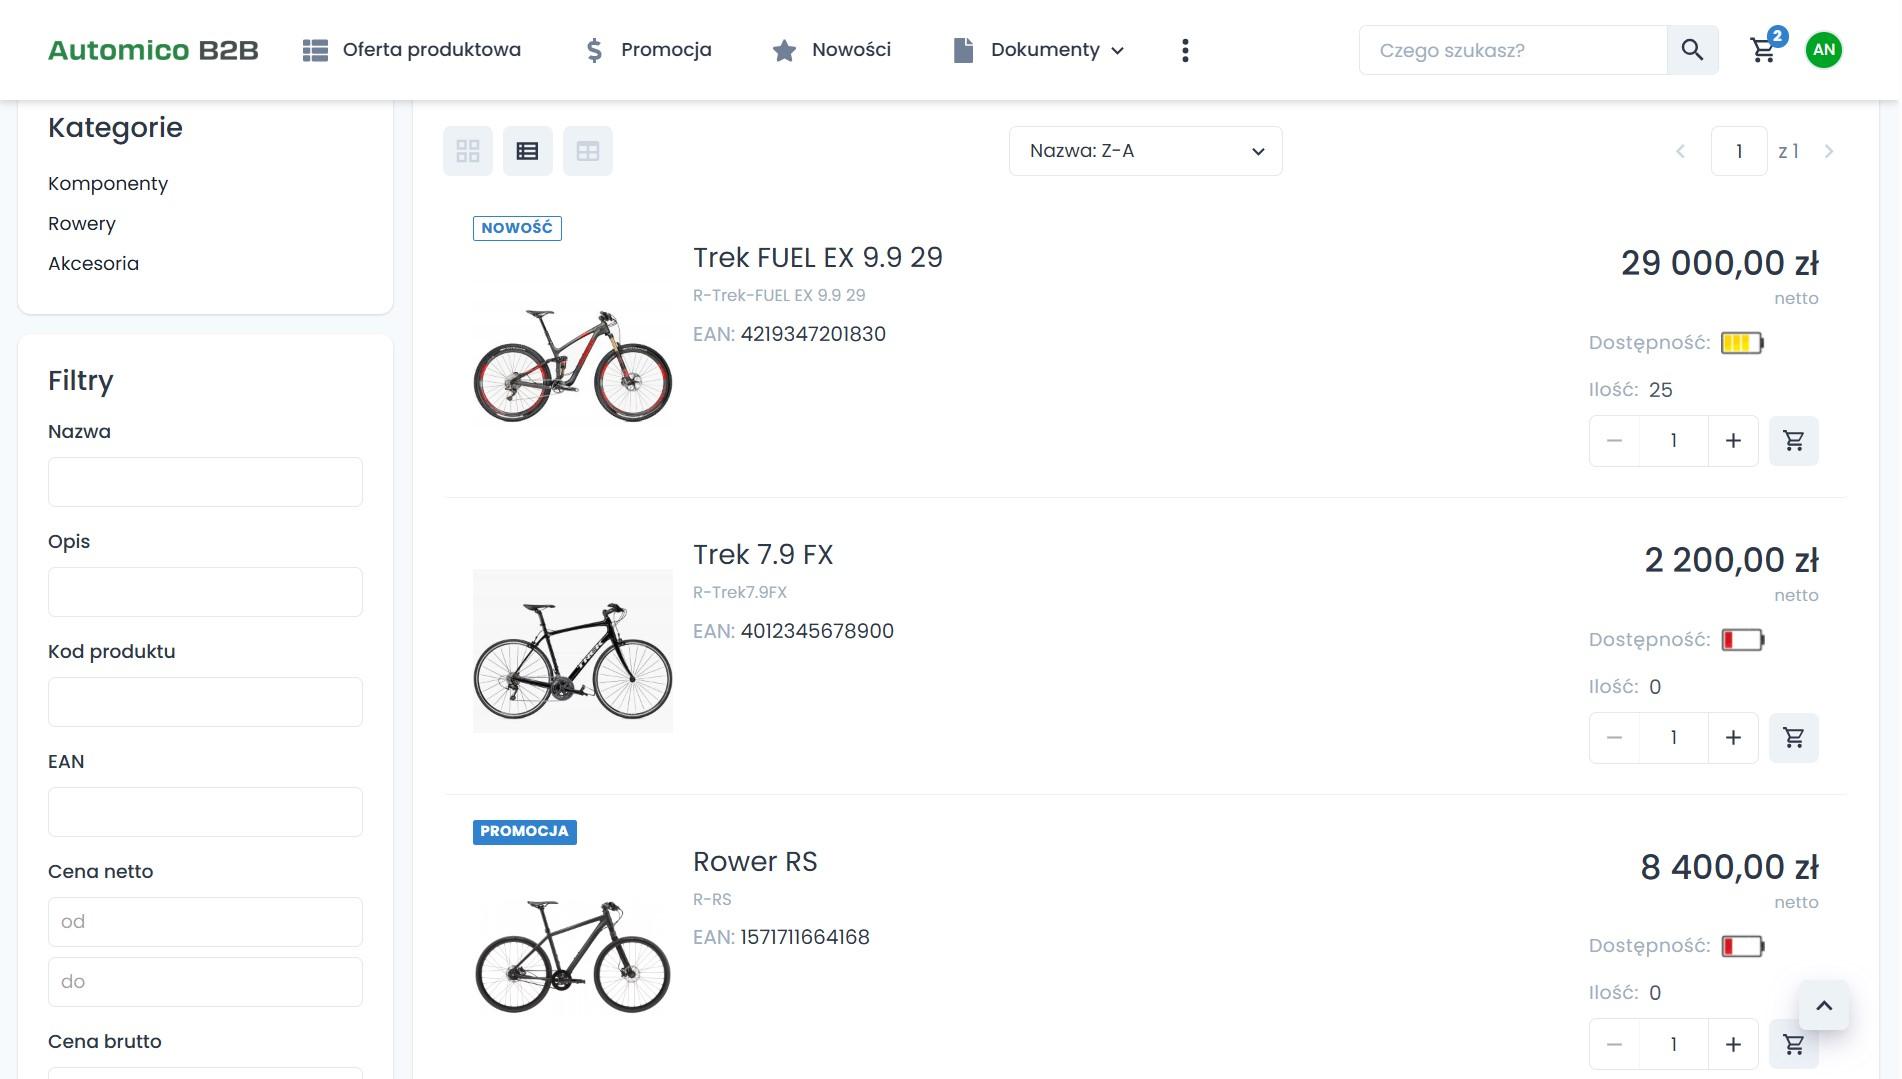Add Trek 7.9 FX to cart
The image size is (1902, 1079).
(1793, 738)
